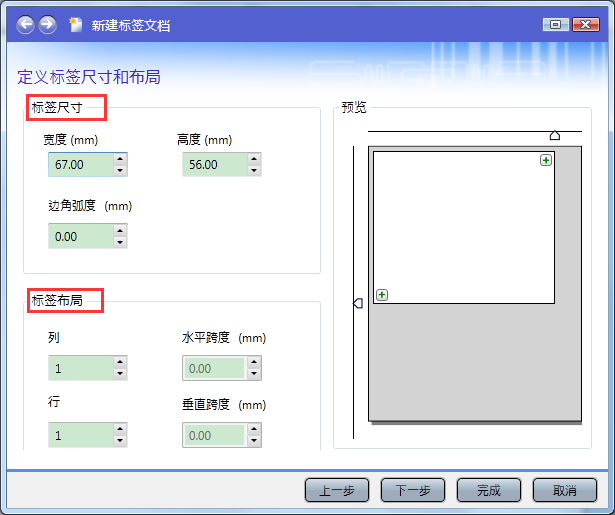Click the 标签尺寸 group heading
This screenshot has height=515, width=615.
(57, 107)
